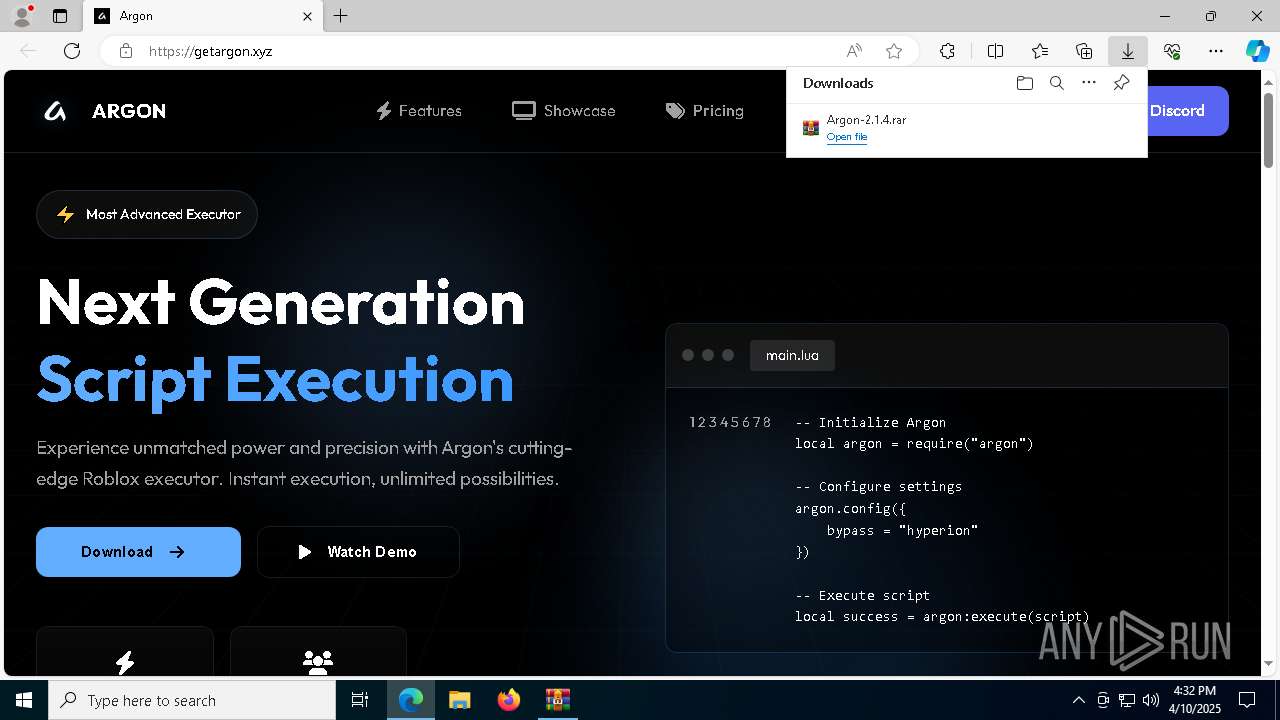Open WinRAR from taskbar
This screenshot has height=720, width=1280.
pyautogui.click(x=558, y=700)
